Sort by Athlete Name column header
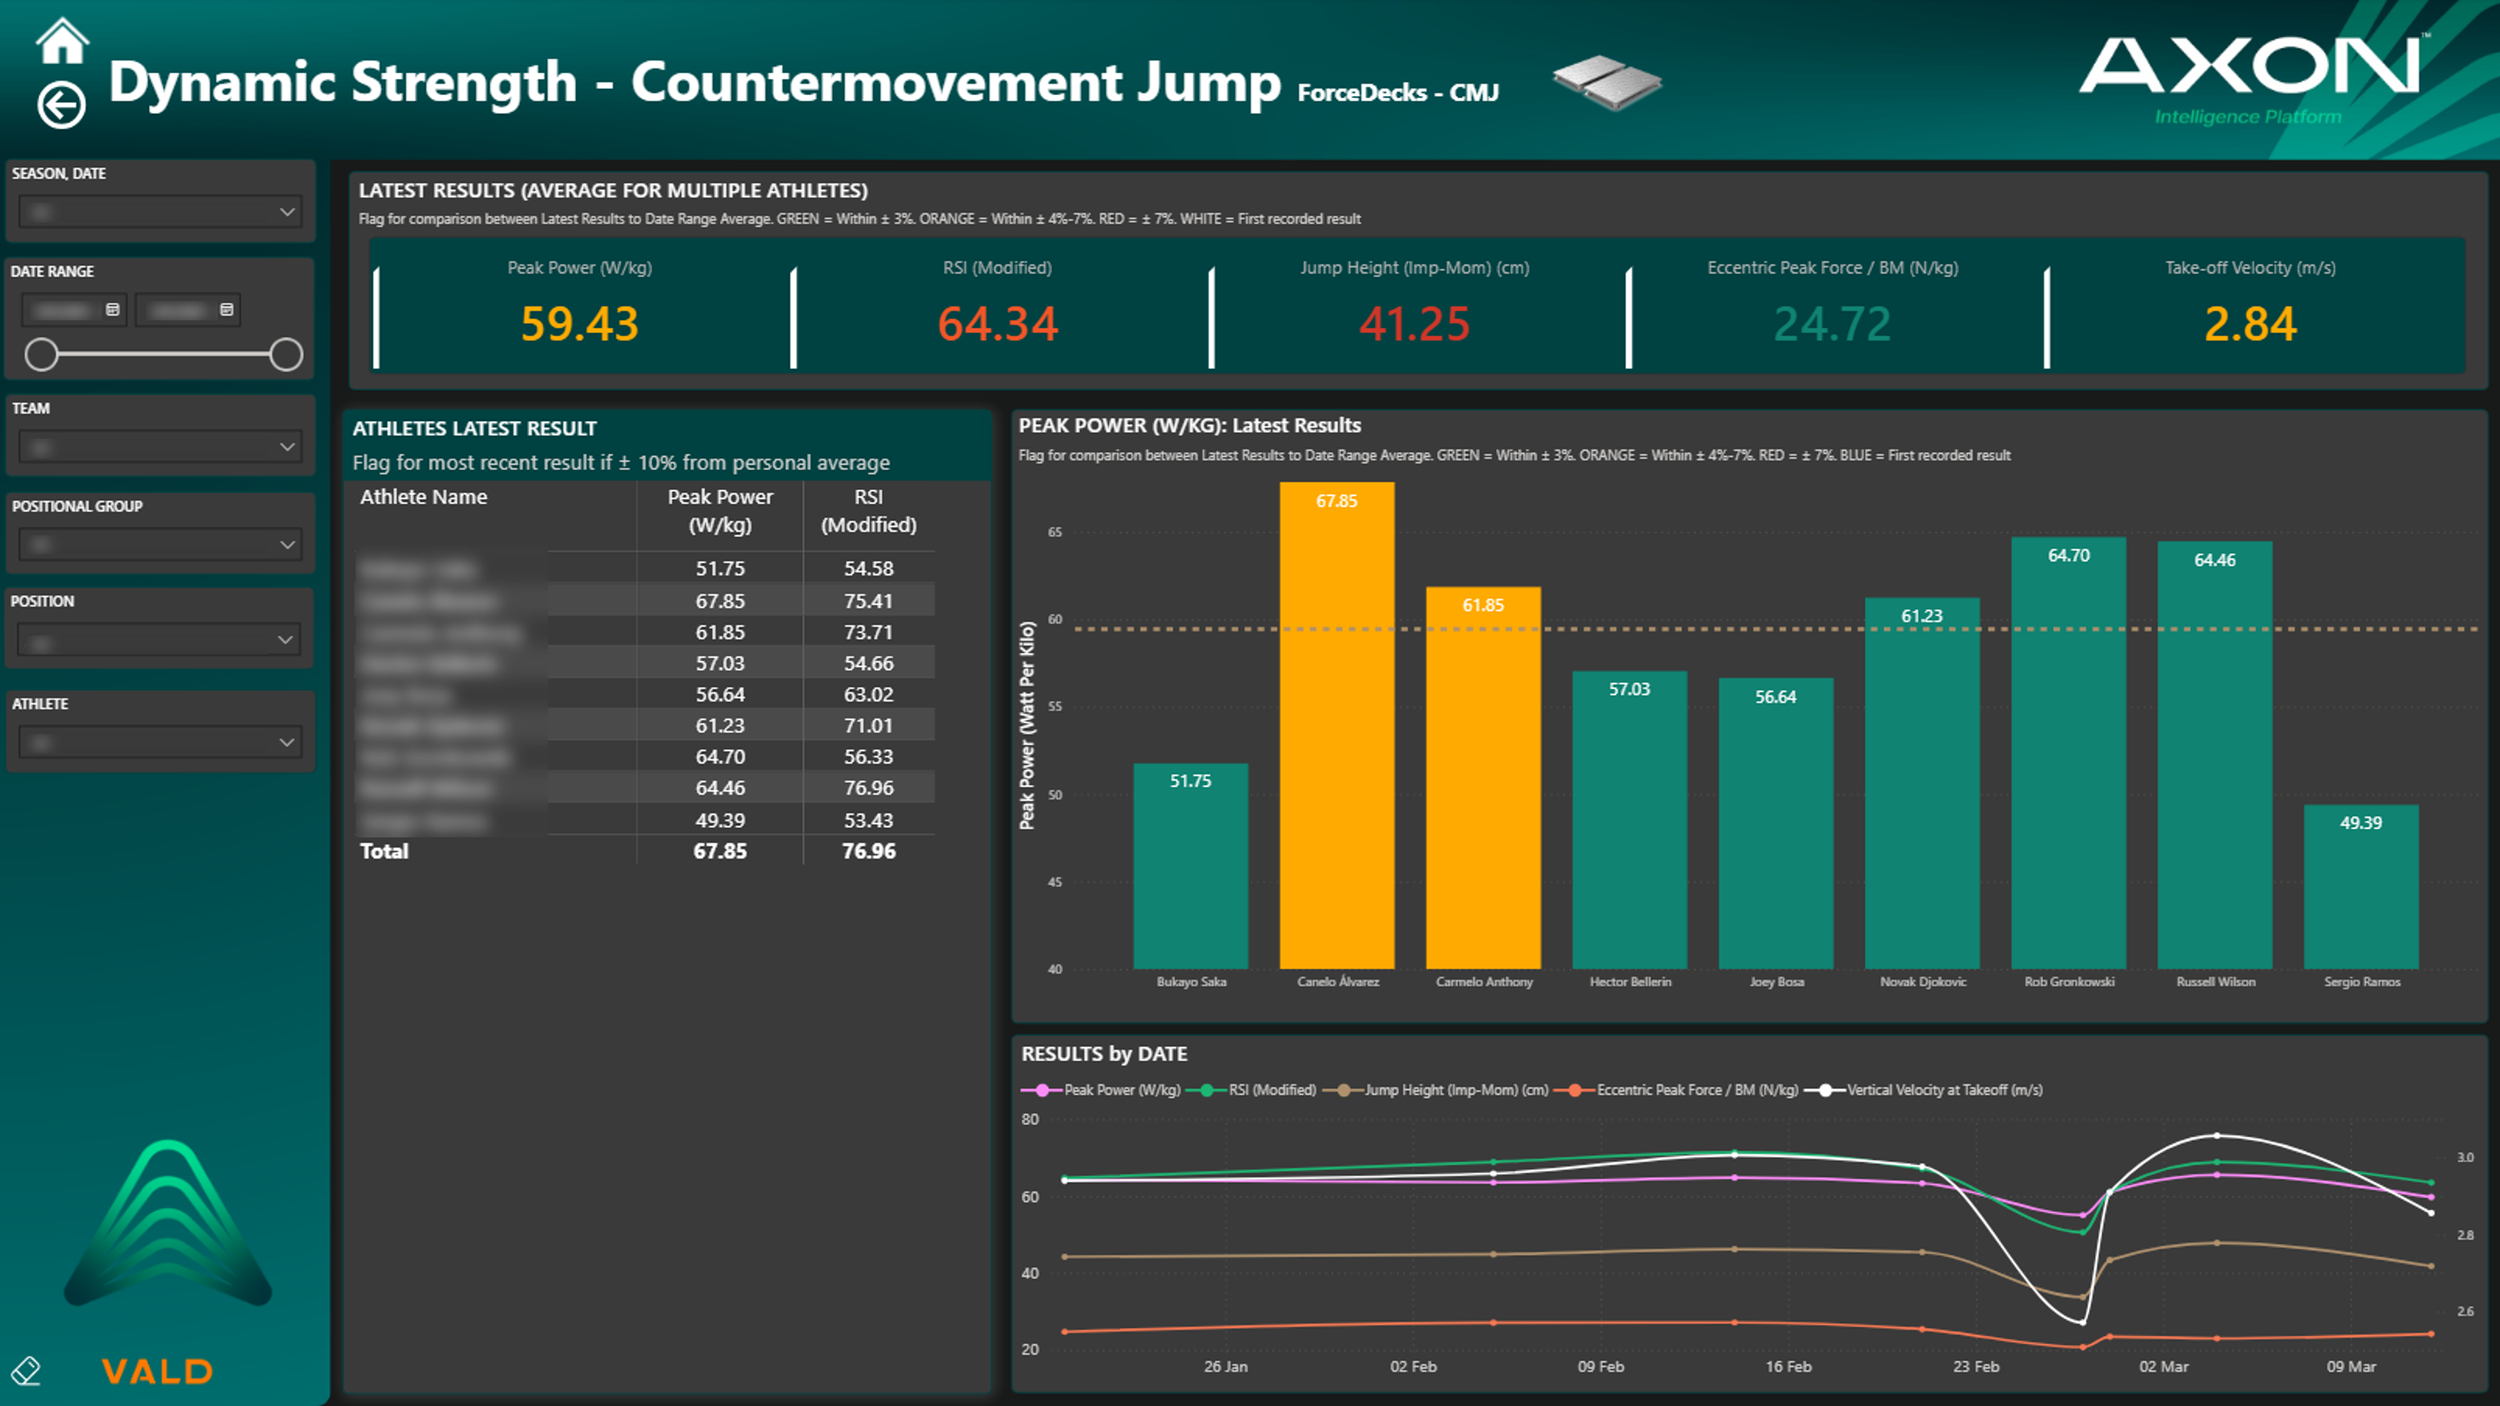Image resolution: width=2500 pixels, height=1406 pixels. click(424, 497)
